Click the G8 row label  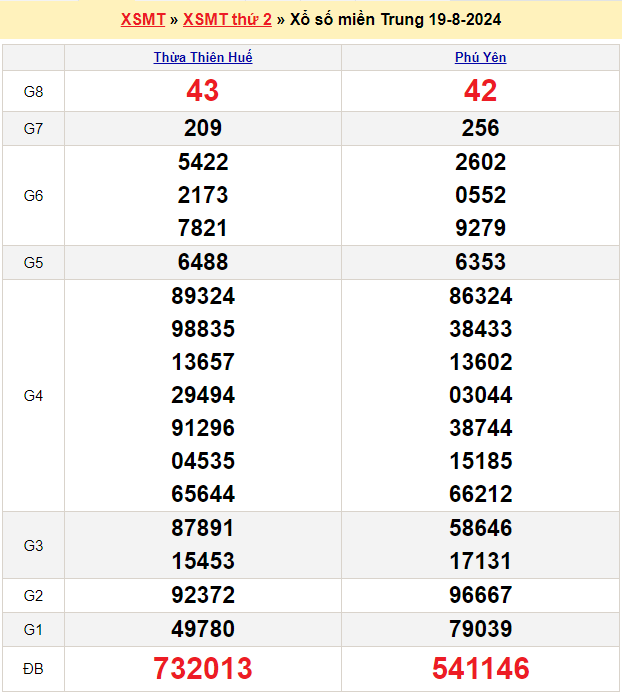coord(33,92)
